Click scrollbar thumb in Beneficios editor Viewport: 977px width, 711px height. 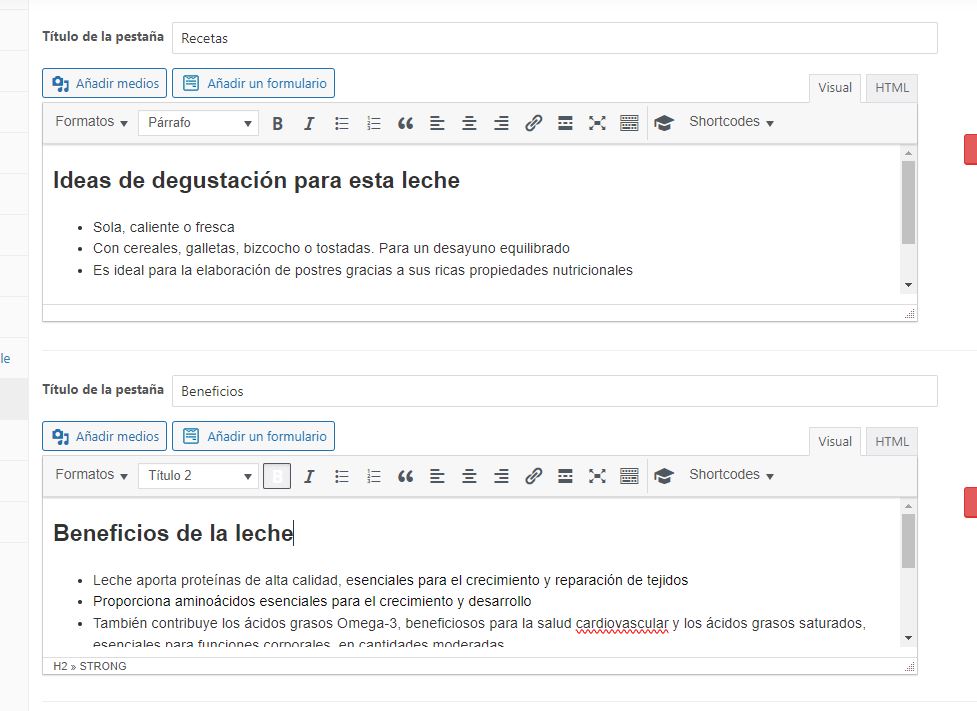tap(908, 541)
